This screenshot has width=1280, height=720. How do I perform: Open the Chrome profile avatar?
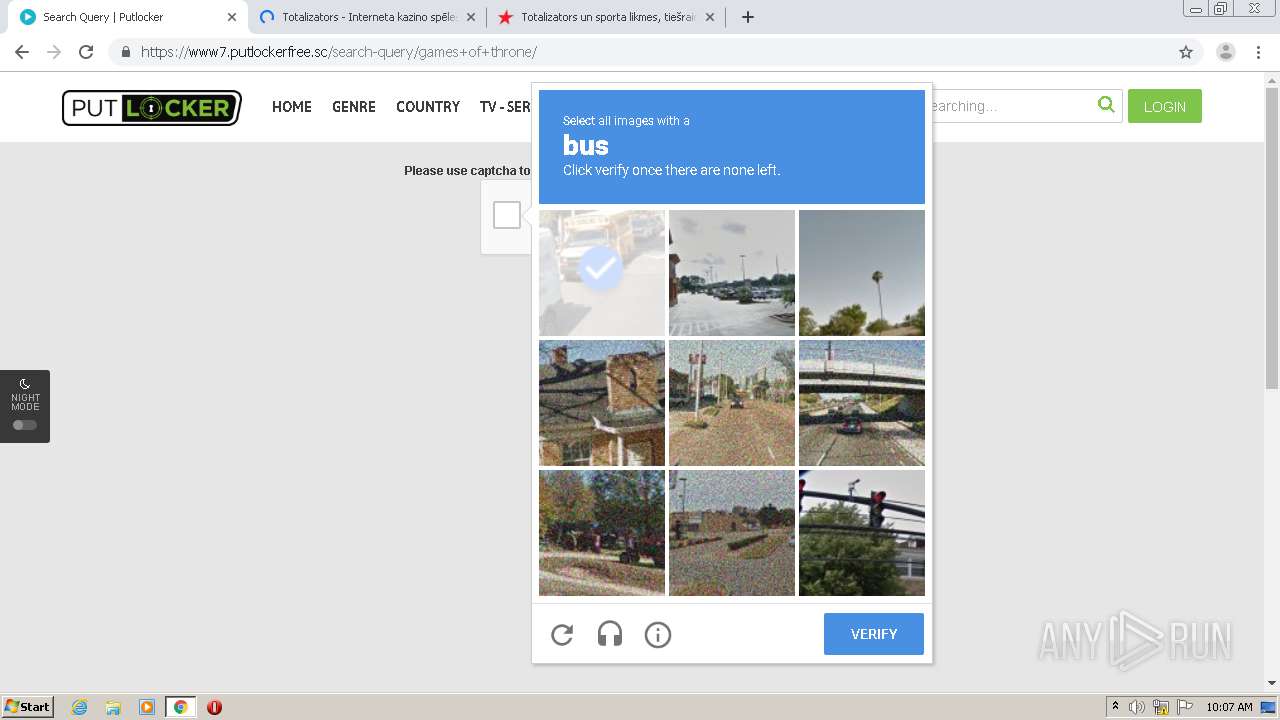tap(1225, 52)
